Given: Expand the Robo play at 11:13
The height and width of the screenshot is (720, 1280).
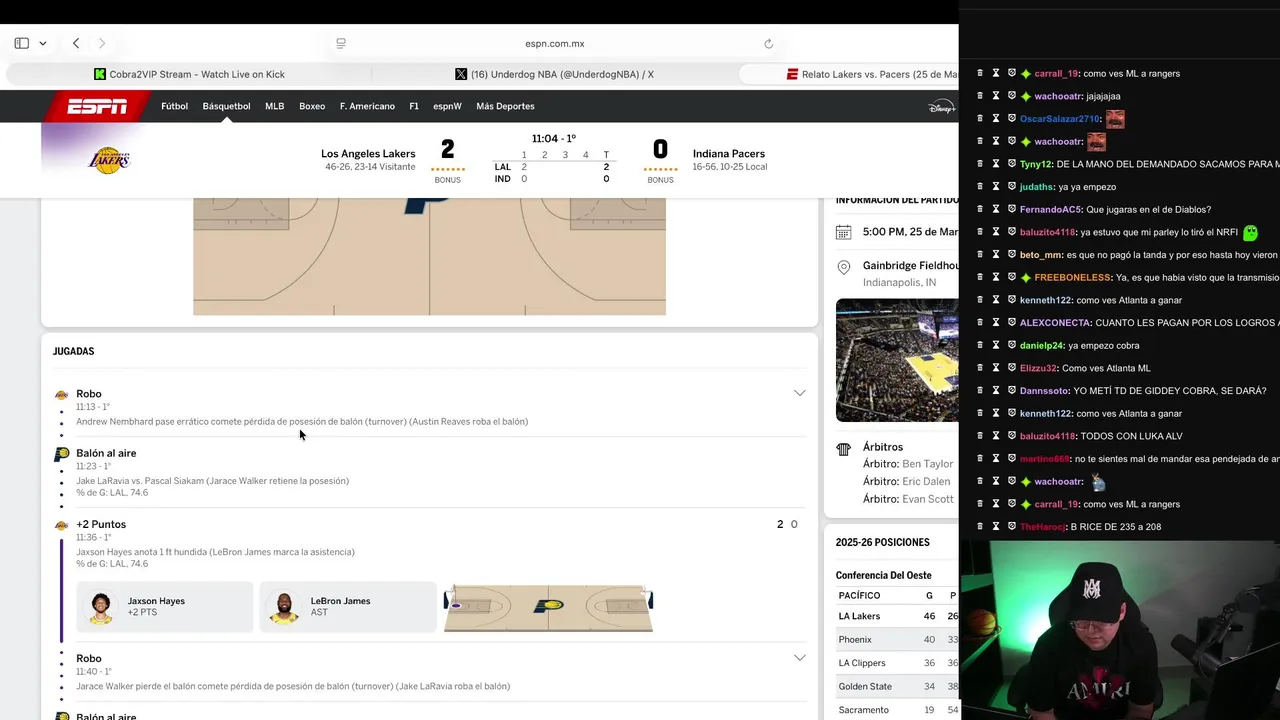Looking at the screenshot, I should click(799, 393).
